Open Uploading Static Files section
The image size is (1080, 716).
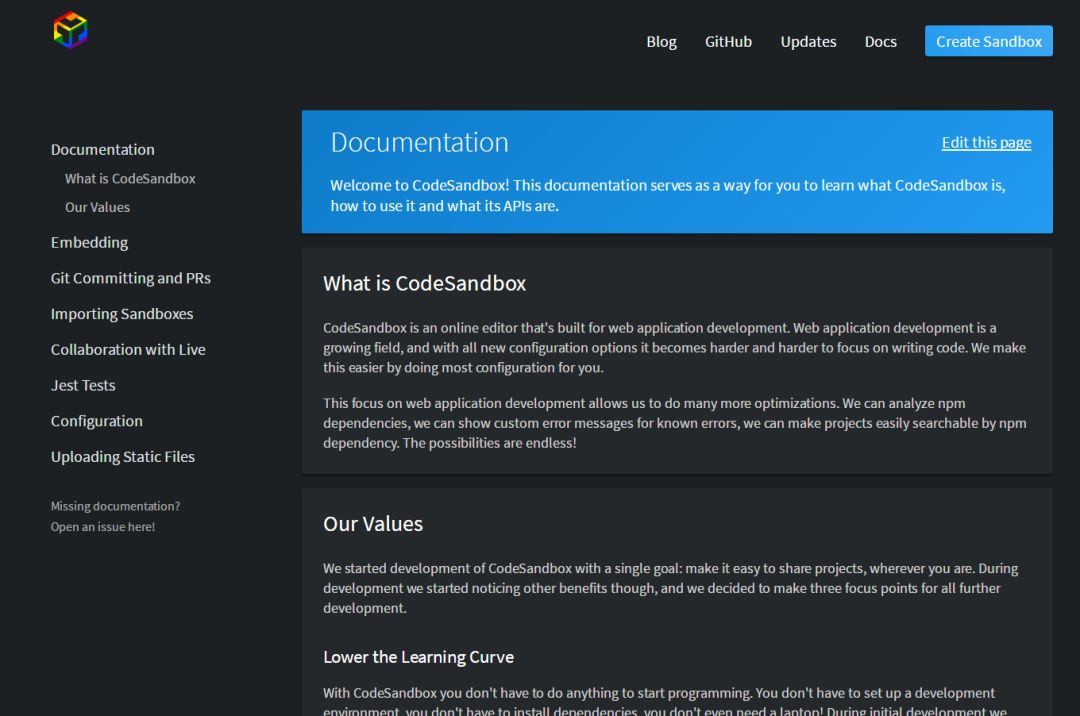click(x=123, y=457)
